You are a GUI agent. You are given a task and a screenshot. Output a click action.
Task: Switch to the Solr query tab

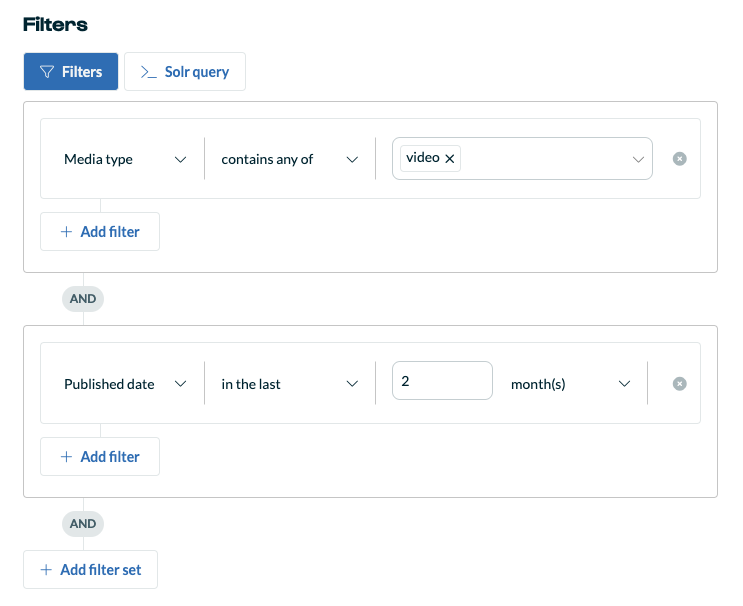click(x=185, y=72)
